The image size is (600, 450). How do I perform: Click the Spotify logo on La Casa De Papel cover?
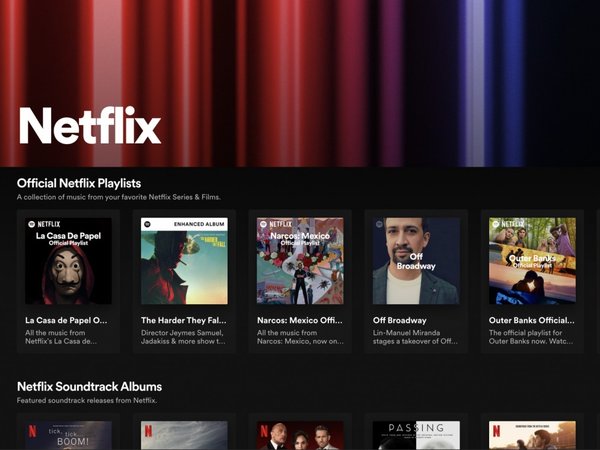[x=31, y=225]
